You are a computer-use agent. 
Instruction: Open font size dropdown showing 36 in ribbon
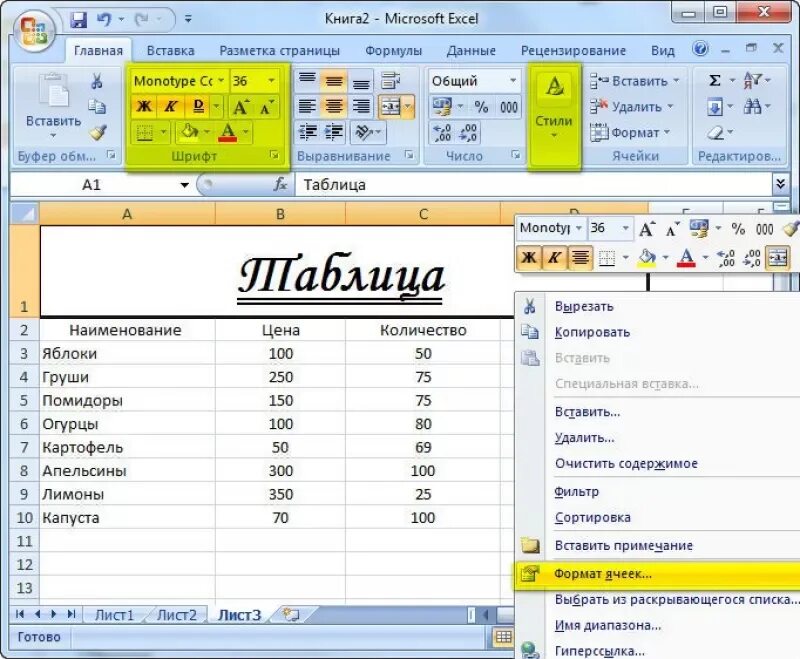[x=271, y=81]
